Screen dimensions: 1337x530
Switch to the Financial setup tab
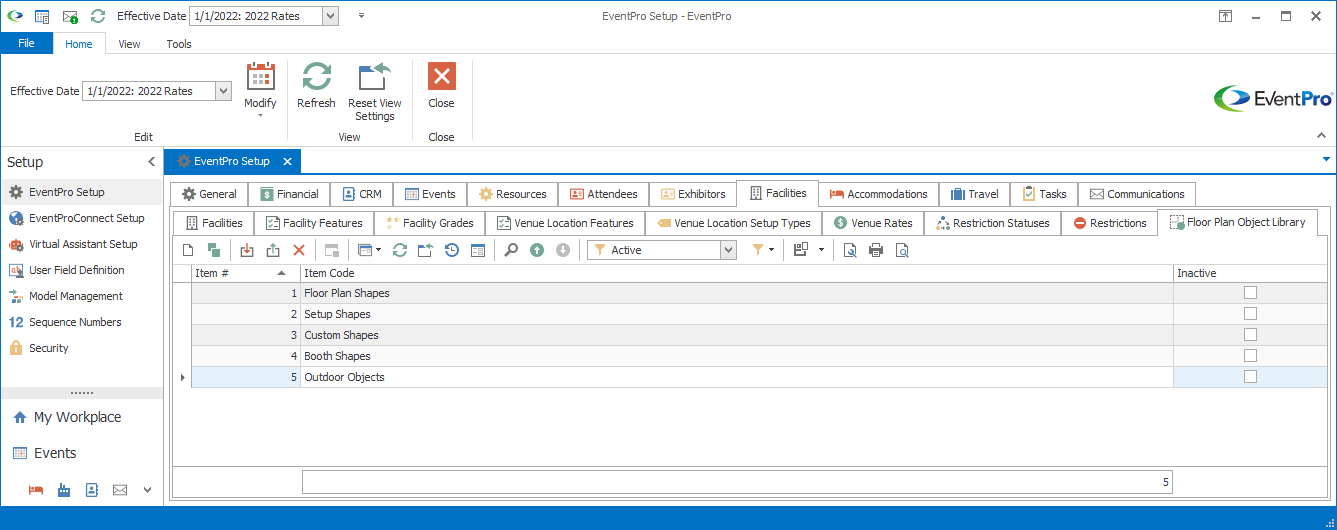click(289, 194)
